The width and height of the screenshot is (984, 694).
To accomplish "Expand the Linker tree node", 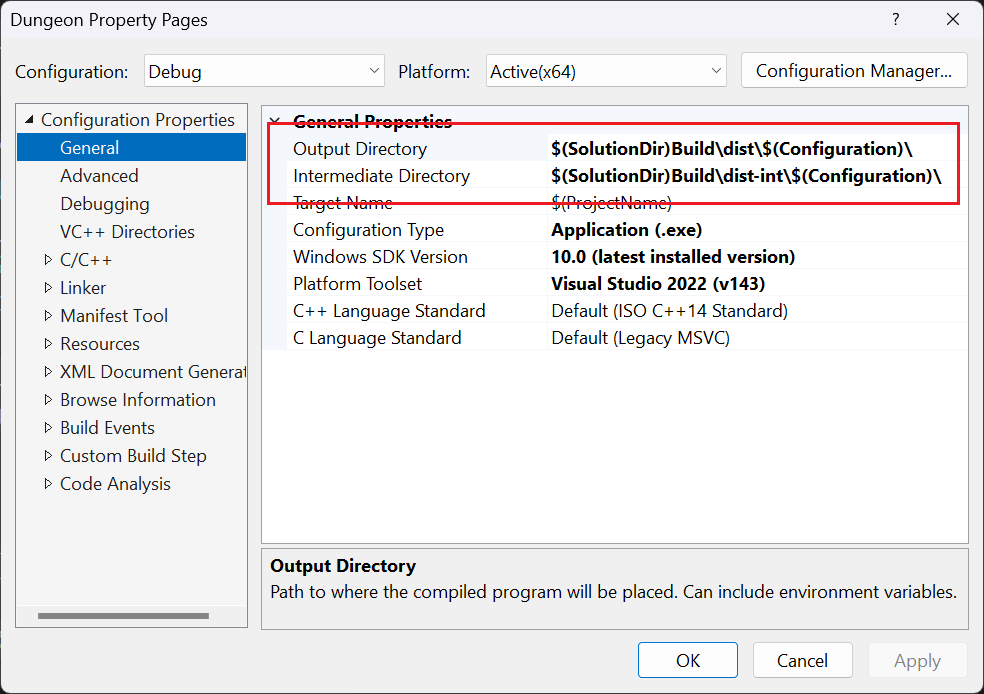I will (48, 288).
